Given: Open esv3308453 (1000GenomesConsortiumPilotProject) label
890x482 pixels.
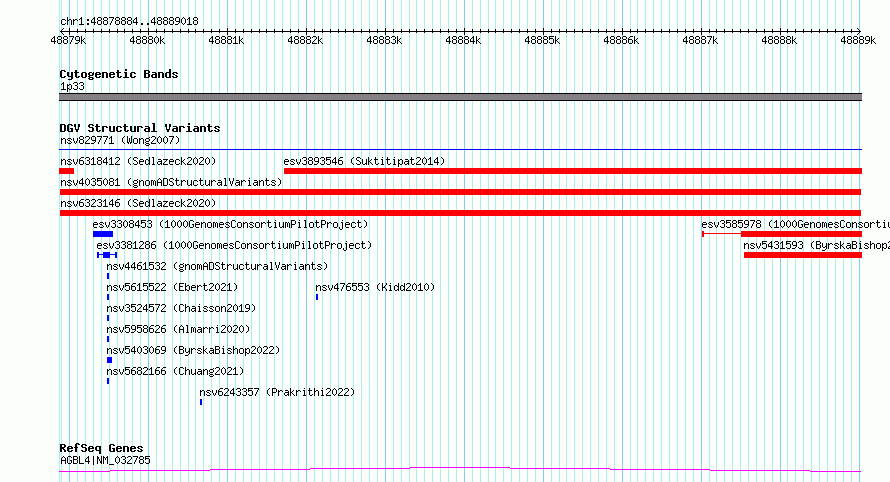Looking at the screenshot, I should [230, 224].
